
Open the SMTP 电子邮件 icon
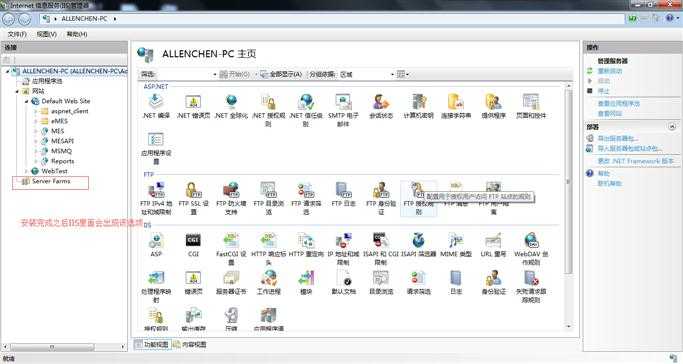point(343,102)
